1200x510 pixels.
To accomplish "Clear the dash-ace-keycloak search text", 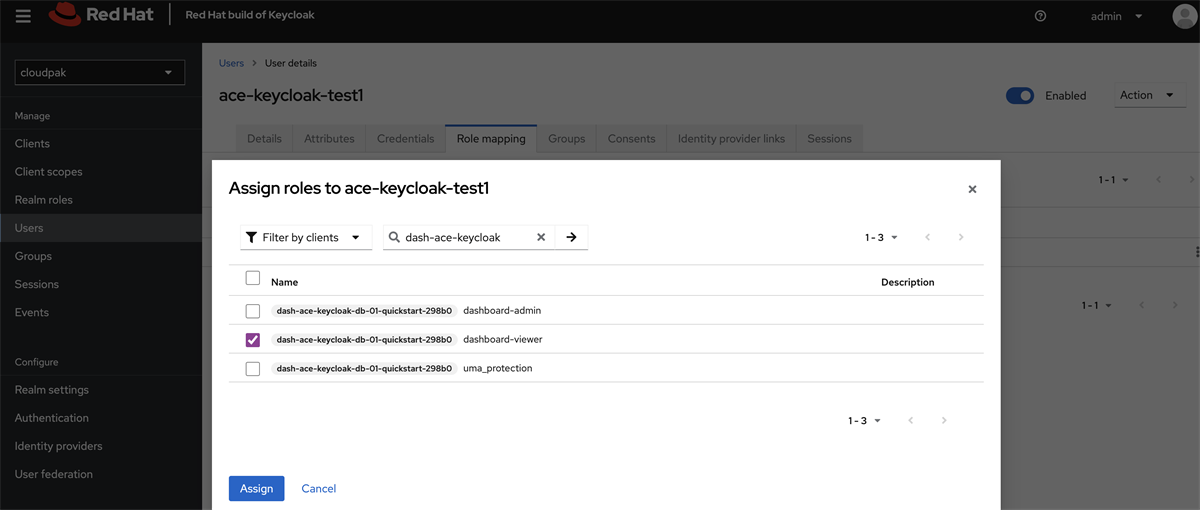I will click(x=541, y=237).
